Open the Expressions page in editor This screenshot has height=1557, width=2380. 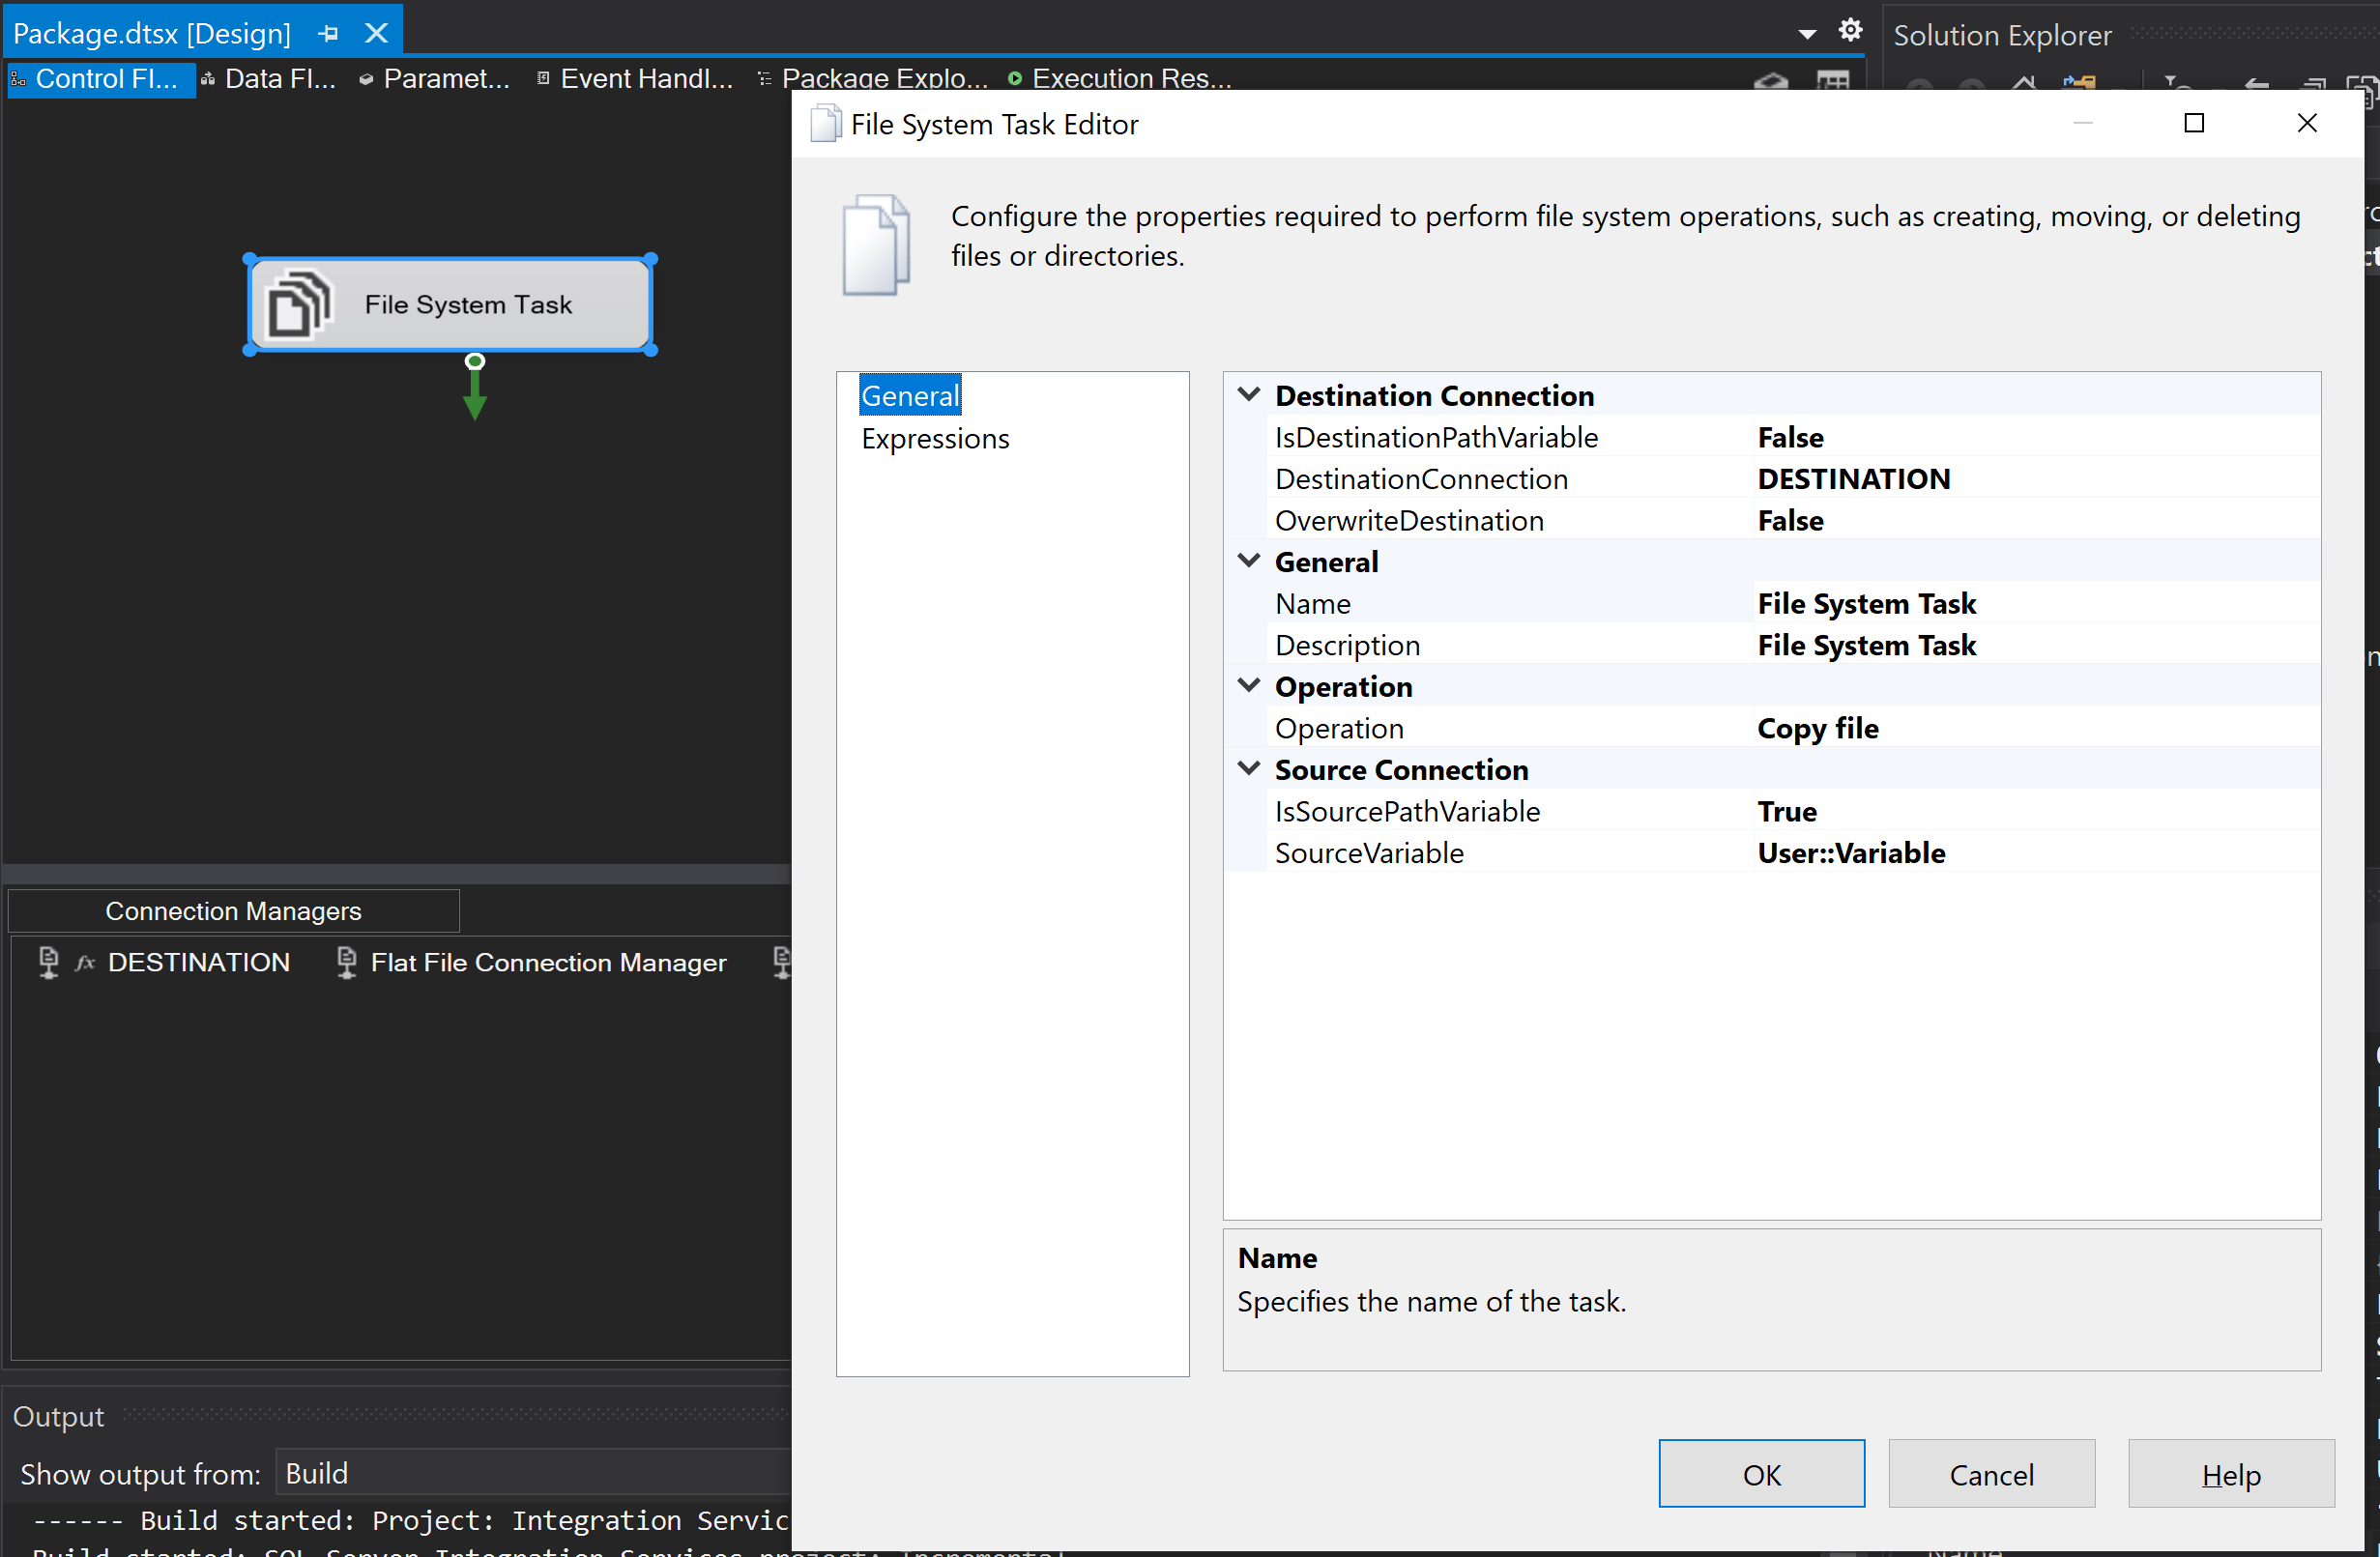click(x=935, y=438)
